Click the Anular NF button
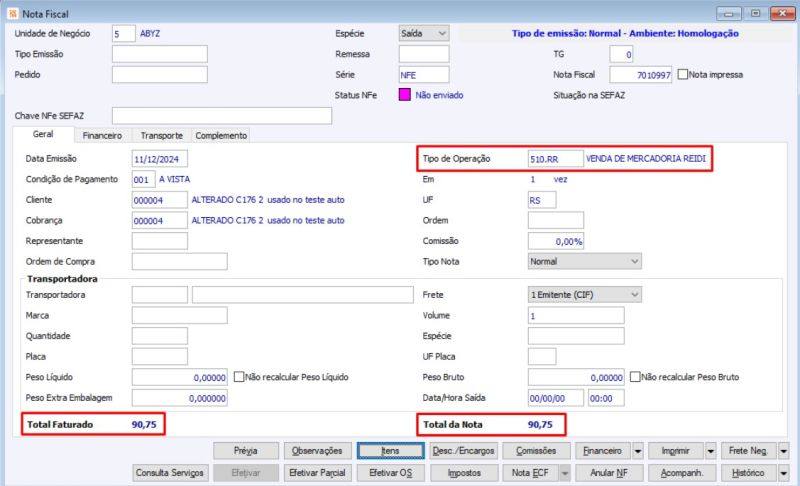 pyautogui.click(x=609, y=473)
